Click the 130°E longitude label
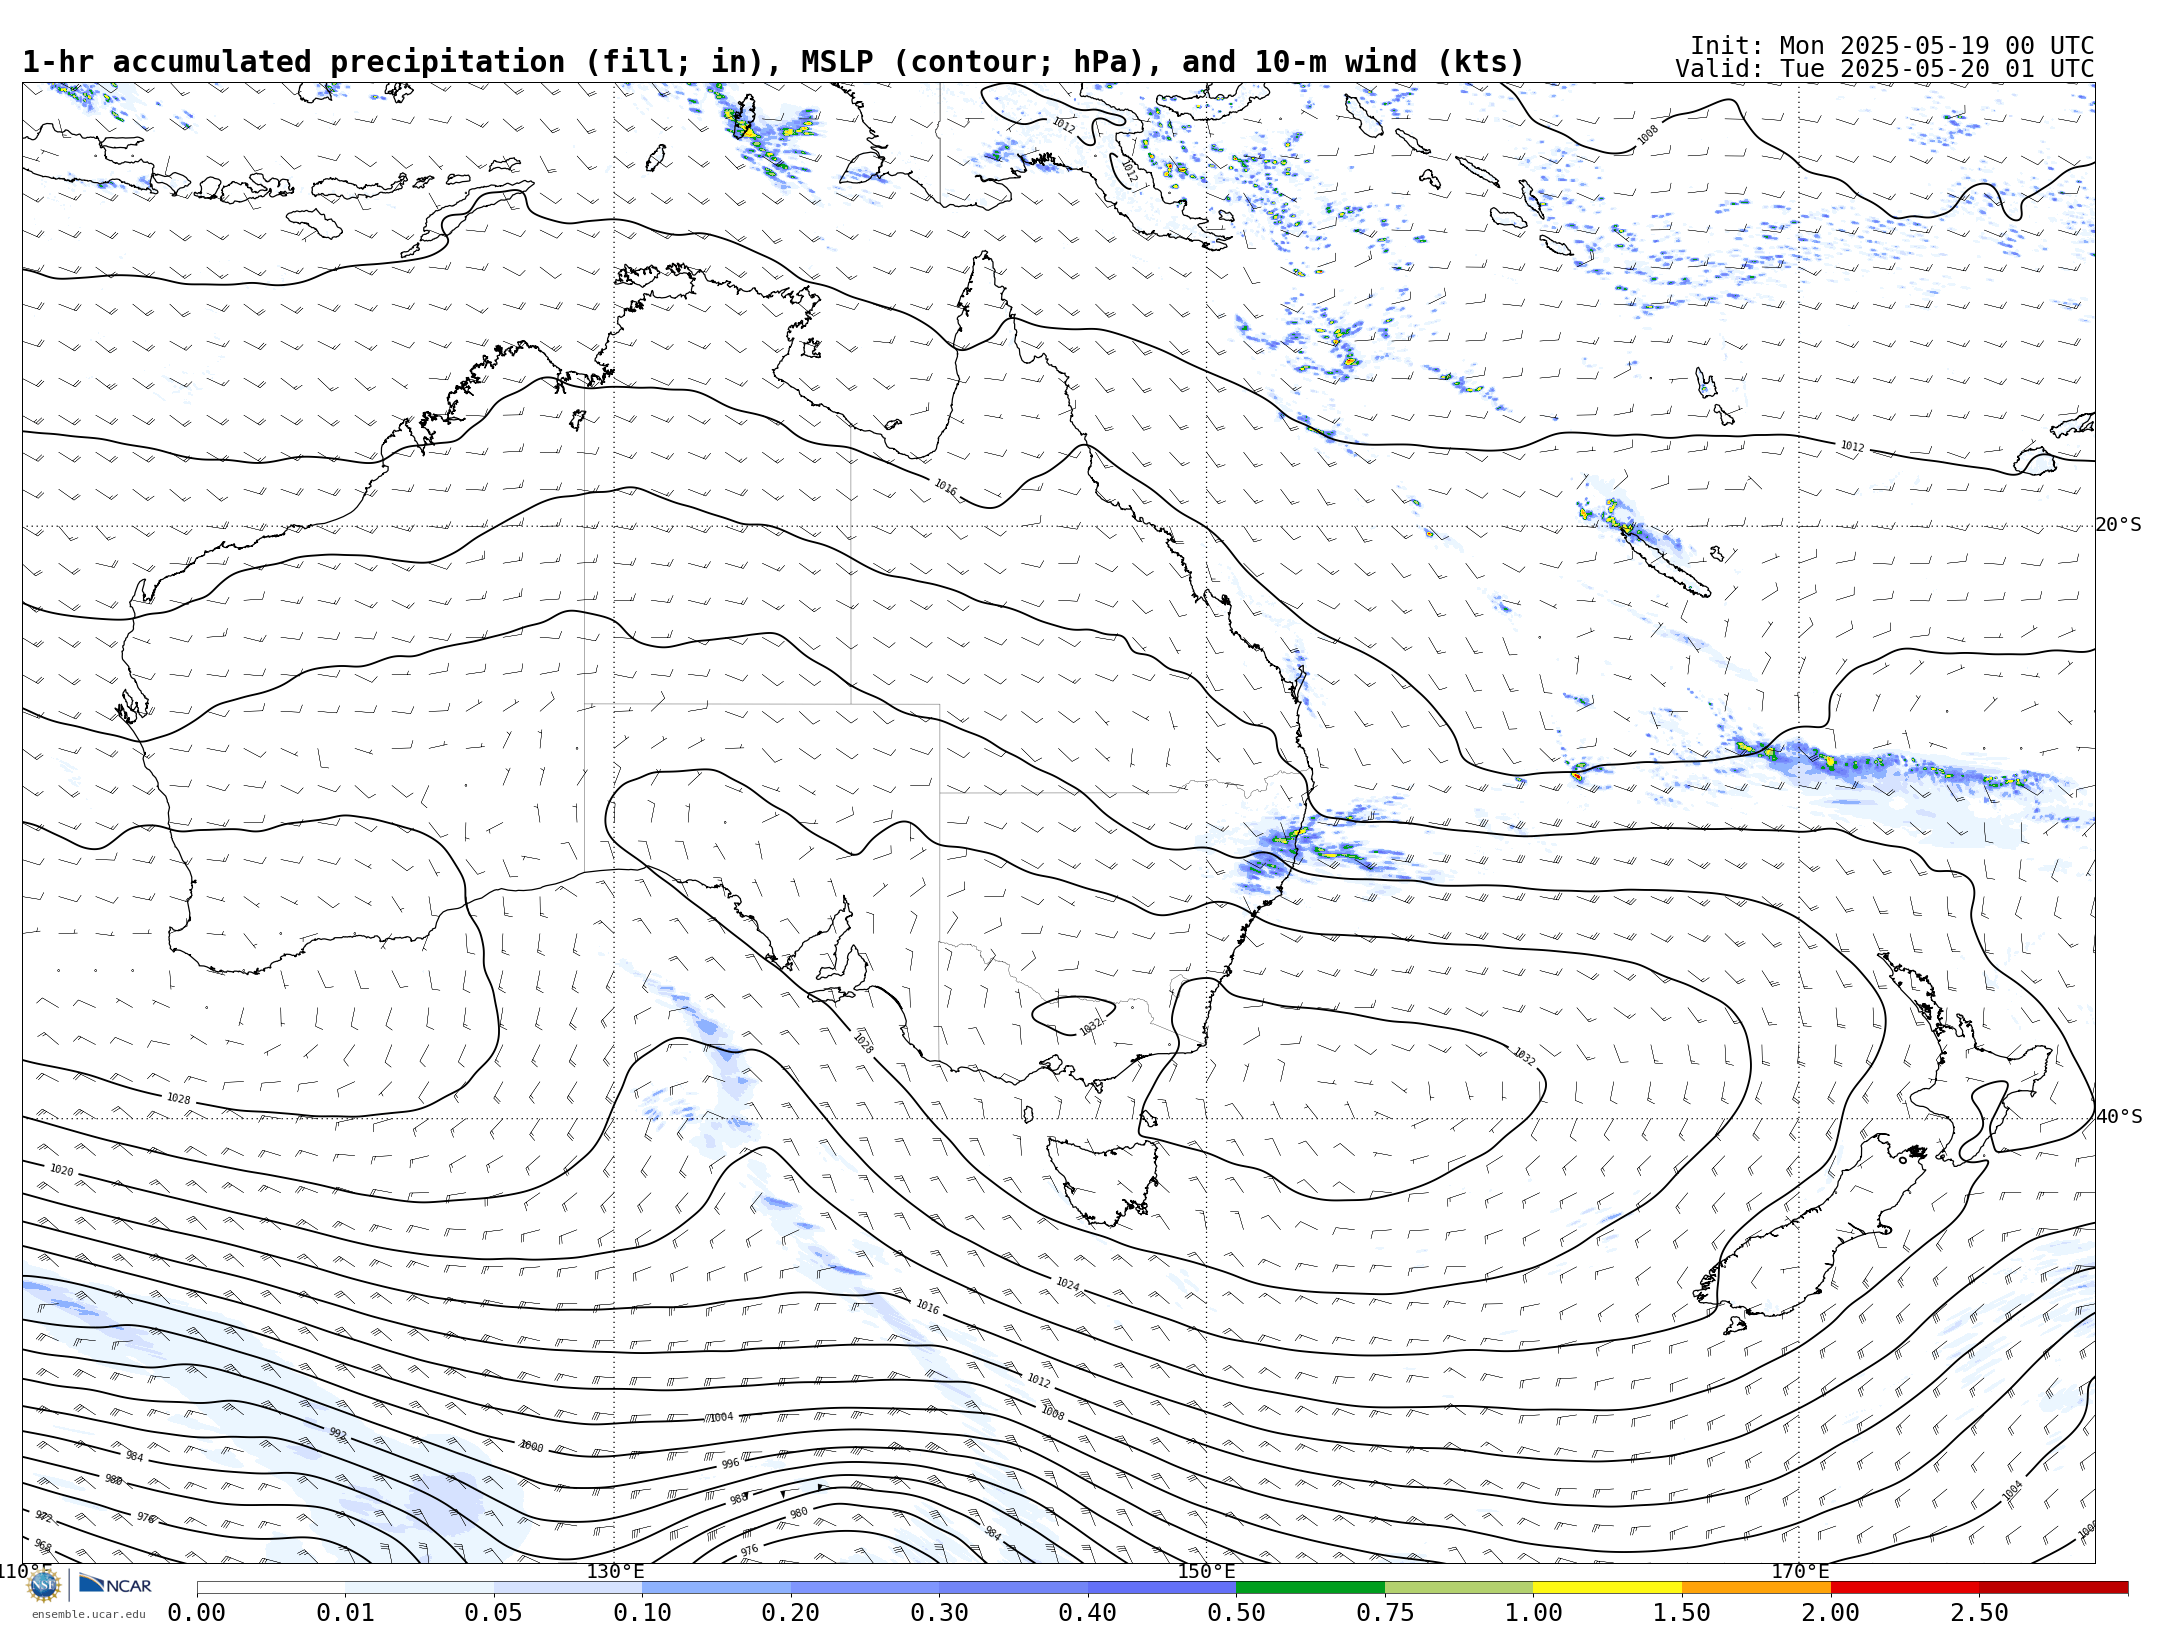The height and width of the screenshot is (1626, 2160). pos(615,1572)
